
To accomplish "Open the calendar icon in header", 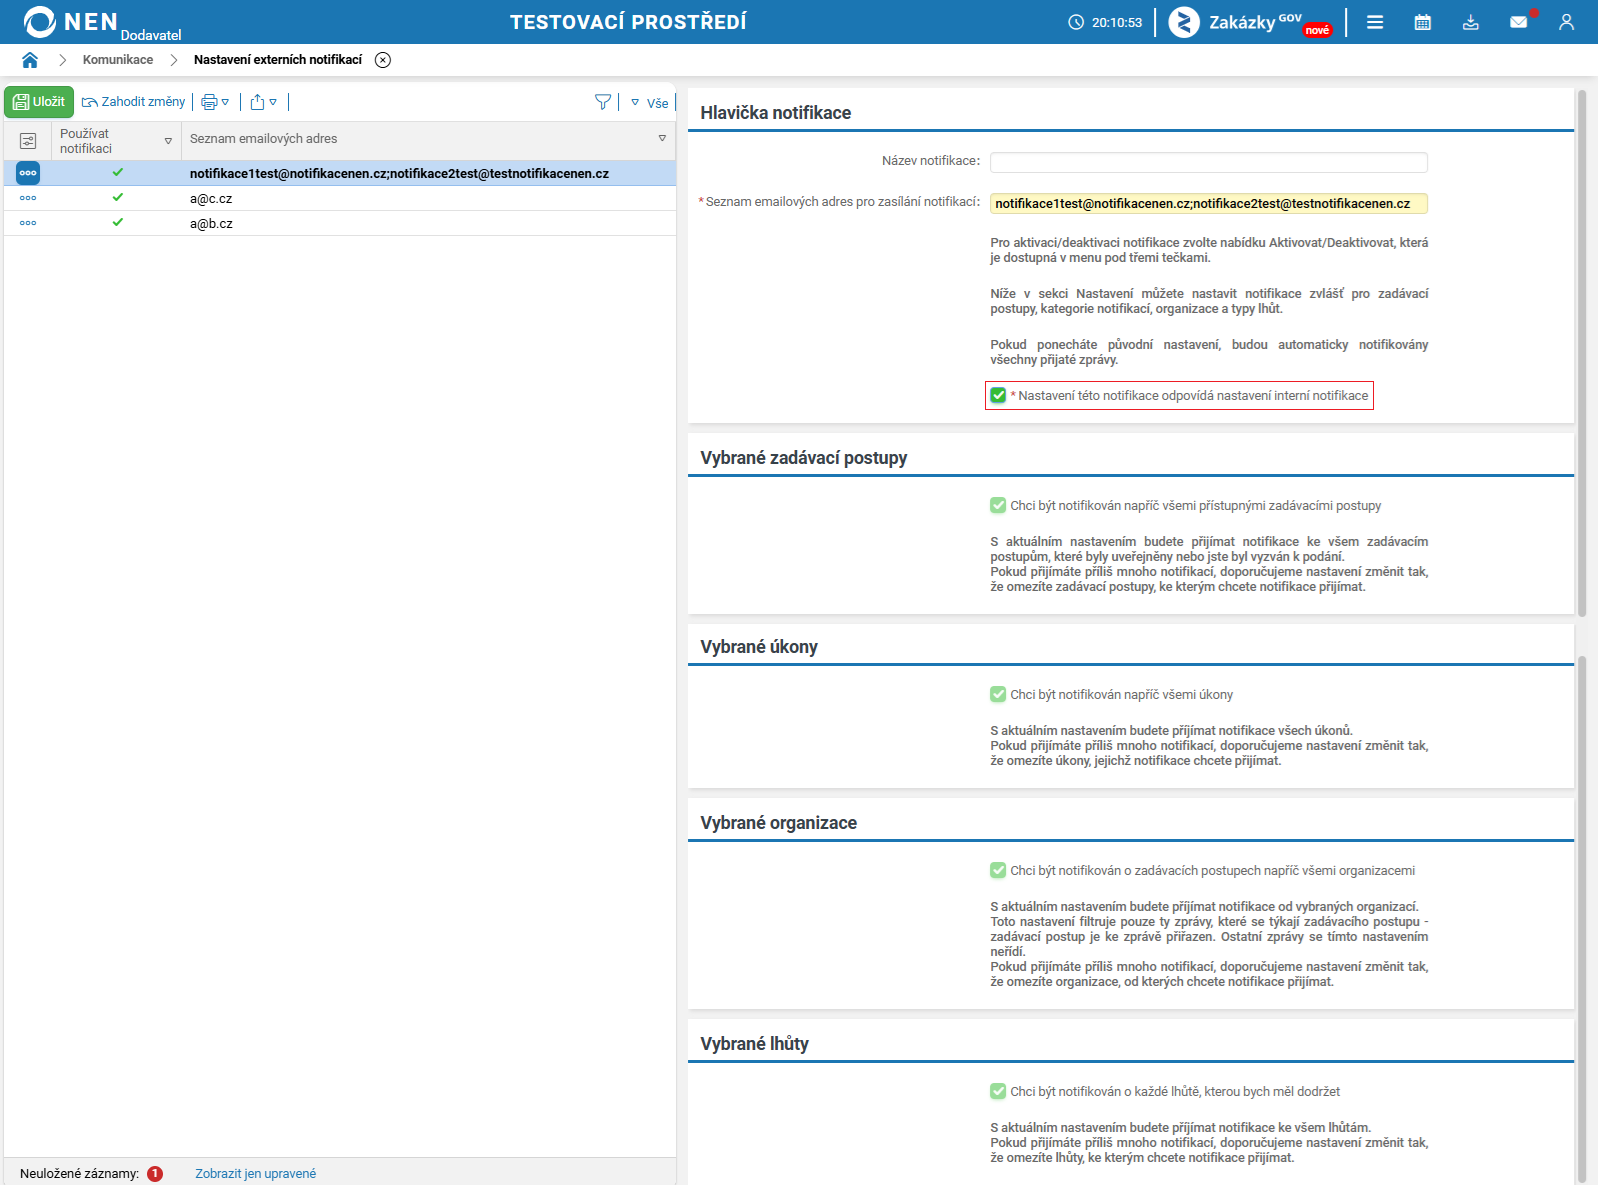I will (1423, 22).
